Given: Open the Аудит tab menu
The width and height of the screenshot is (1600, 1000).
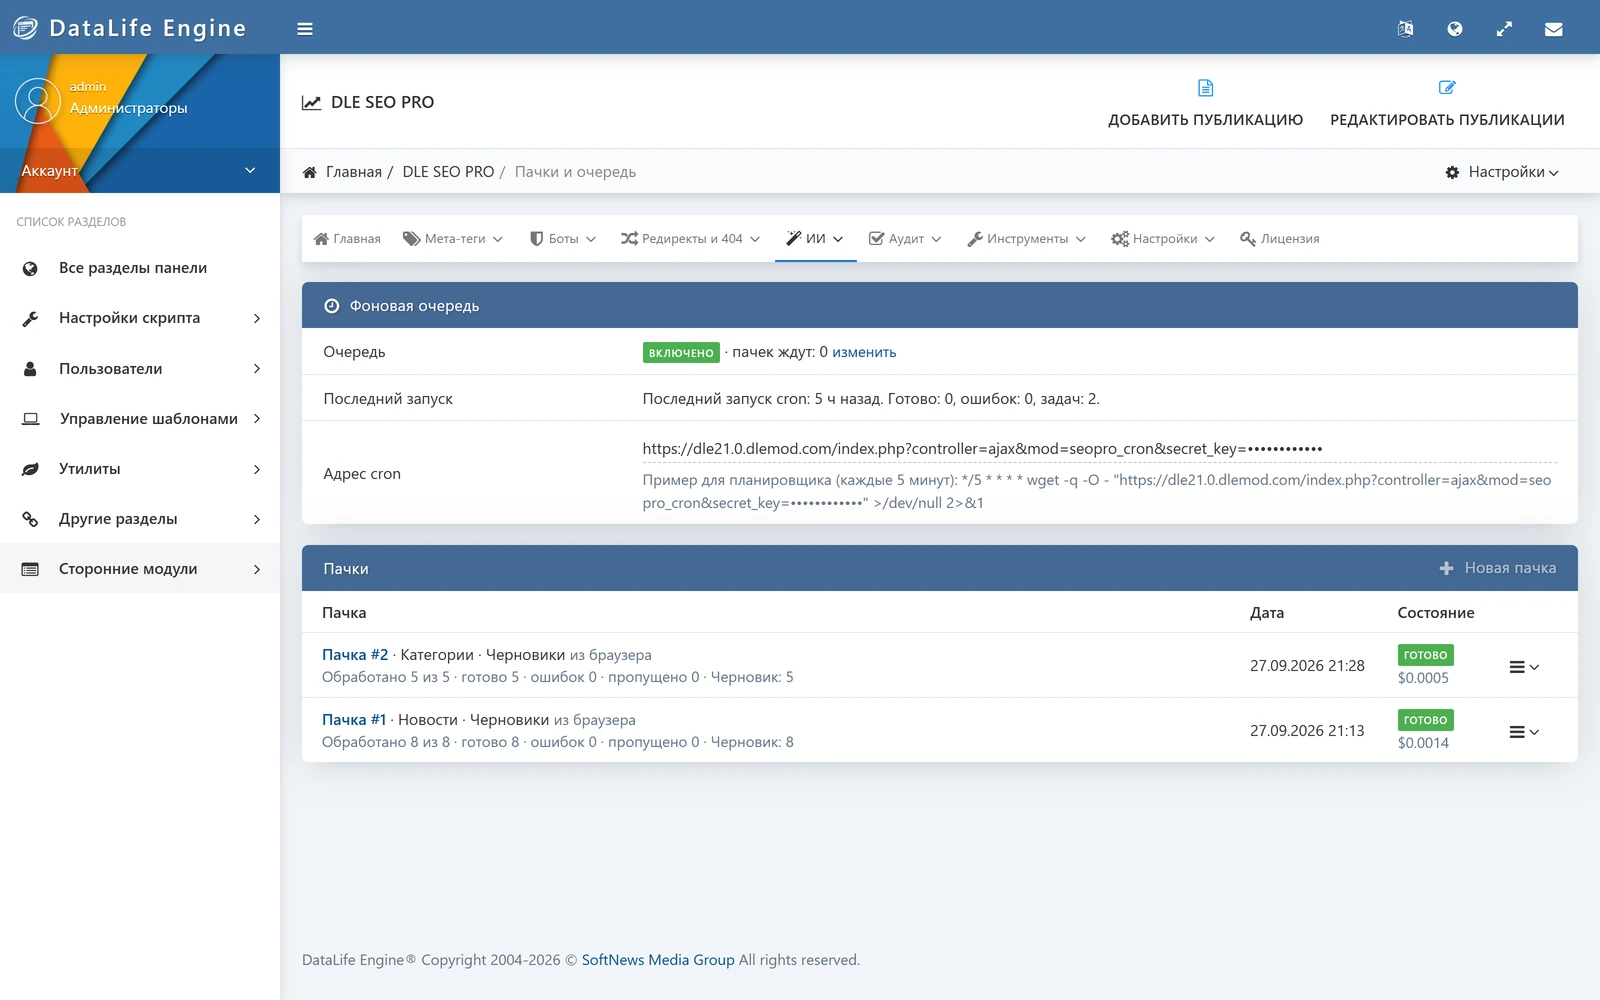Looking at the screenshot, I should 905,239.
